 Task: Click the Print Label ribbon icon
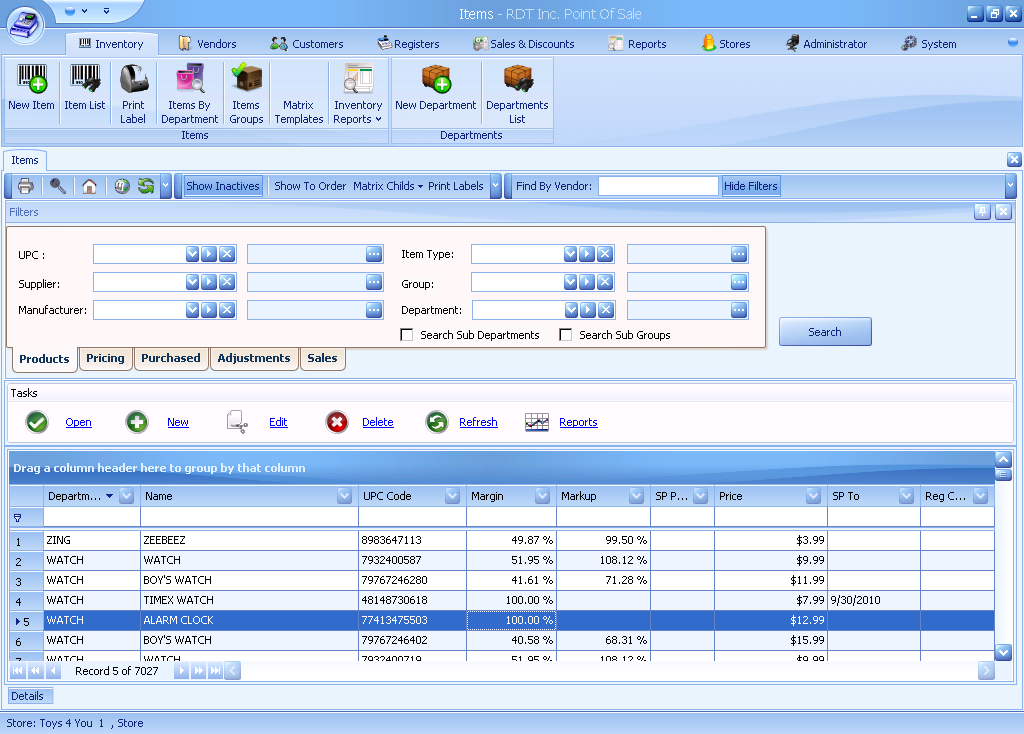coord(133,92)
